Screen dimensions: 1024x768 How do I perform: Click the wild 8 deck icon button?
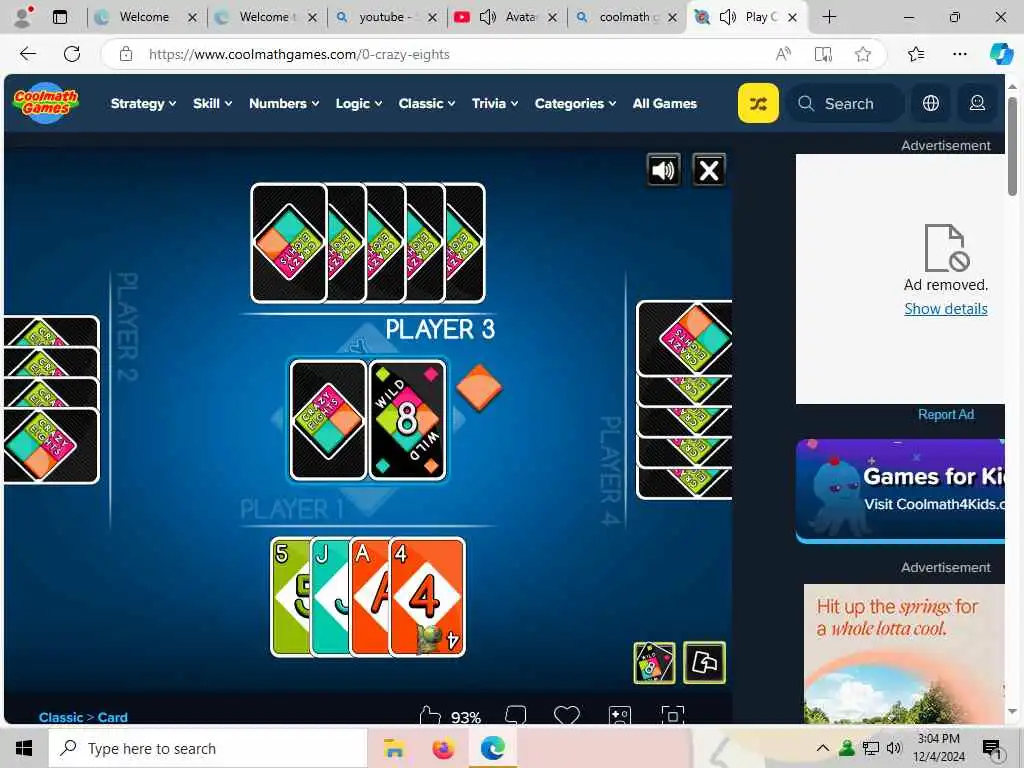[654, 663]
